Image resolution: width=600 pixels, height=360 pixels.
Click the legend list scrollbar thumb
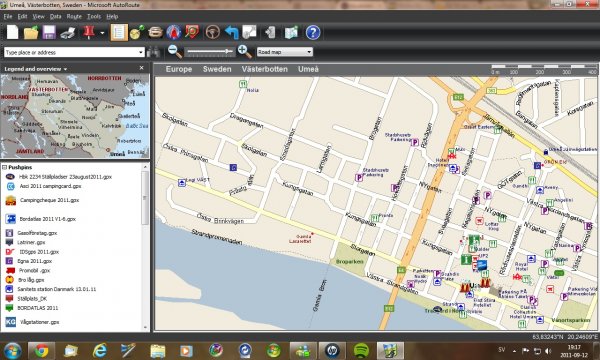pos(145,198)
